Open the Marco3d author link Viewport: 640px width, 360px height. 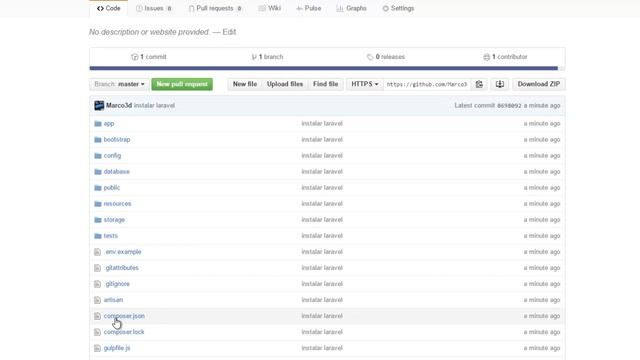[x=119, y=105]
